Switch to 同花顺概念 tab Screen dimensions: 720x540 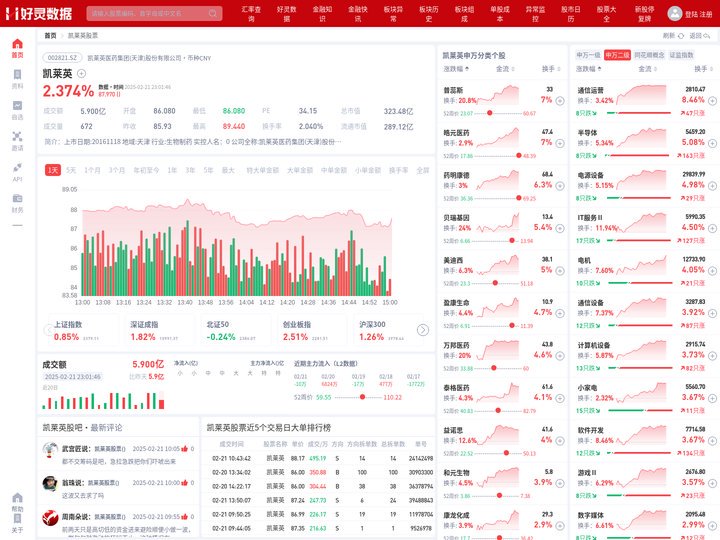[x=649, y=55]
